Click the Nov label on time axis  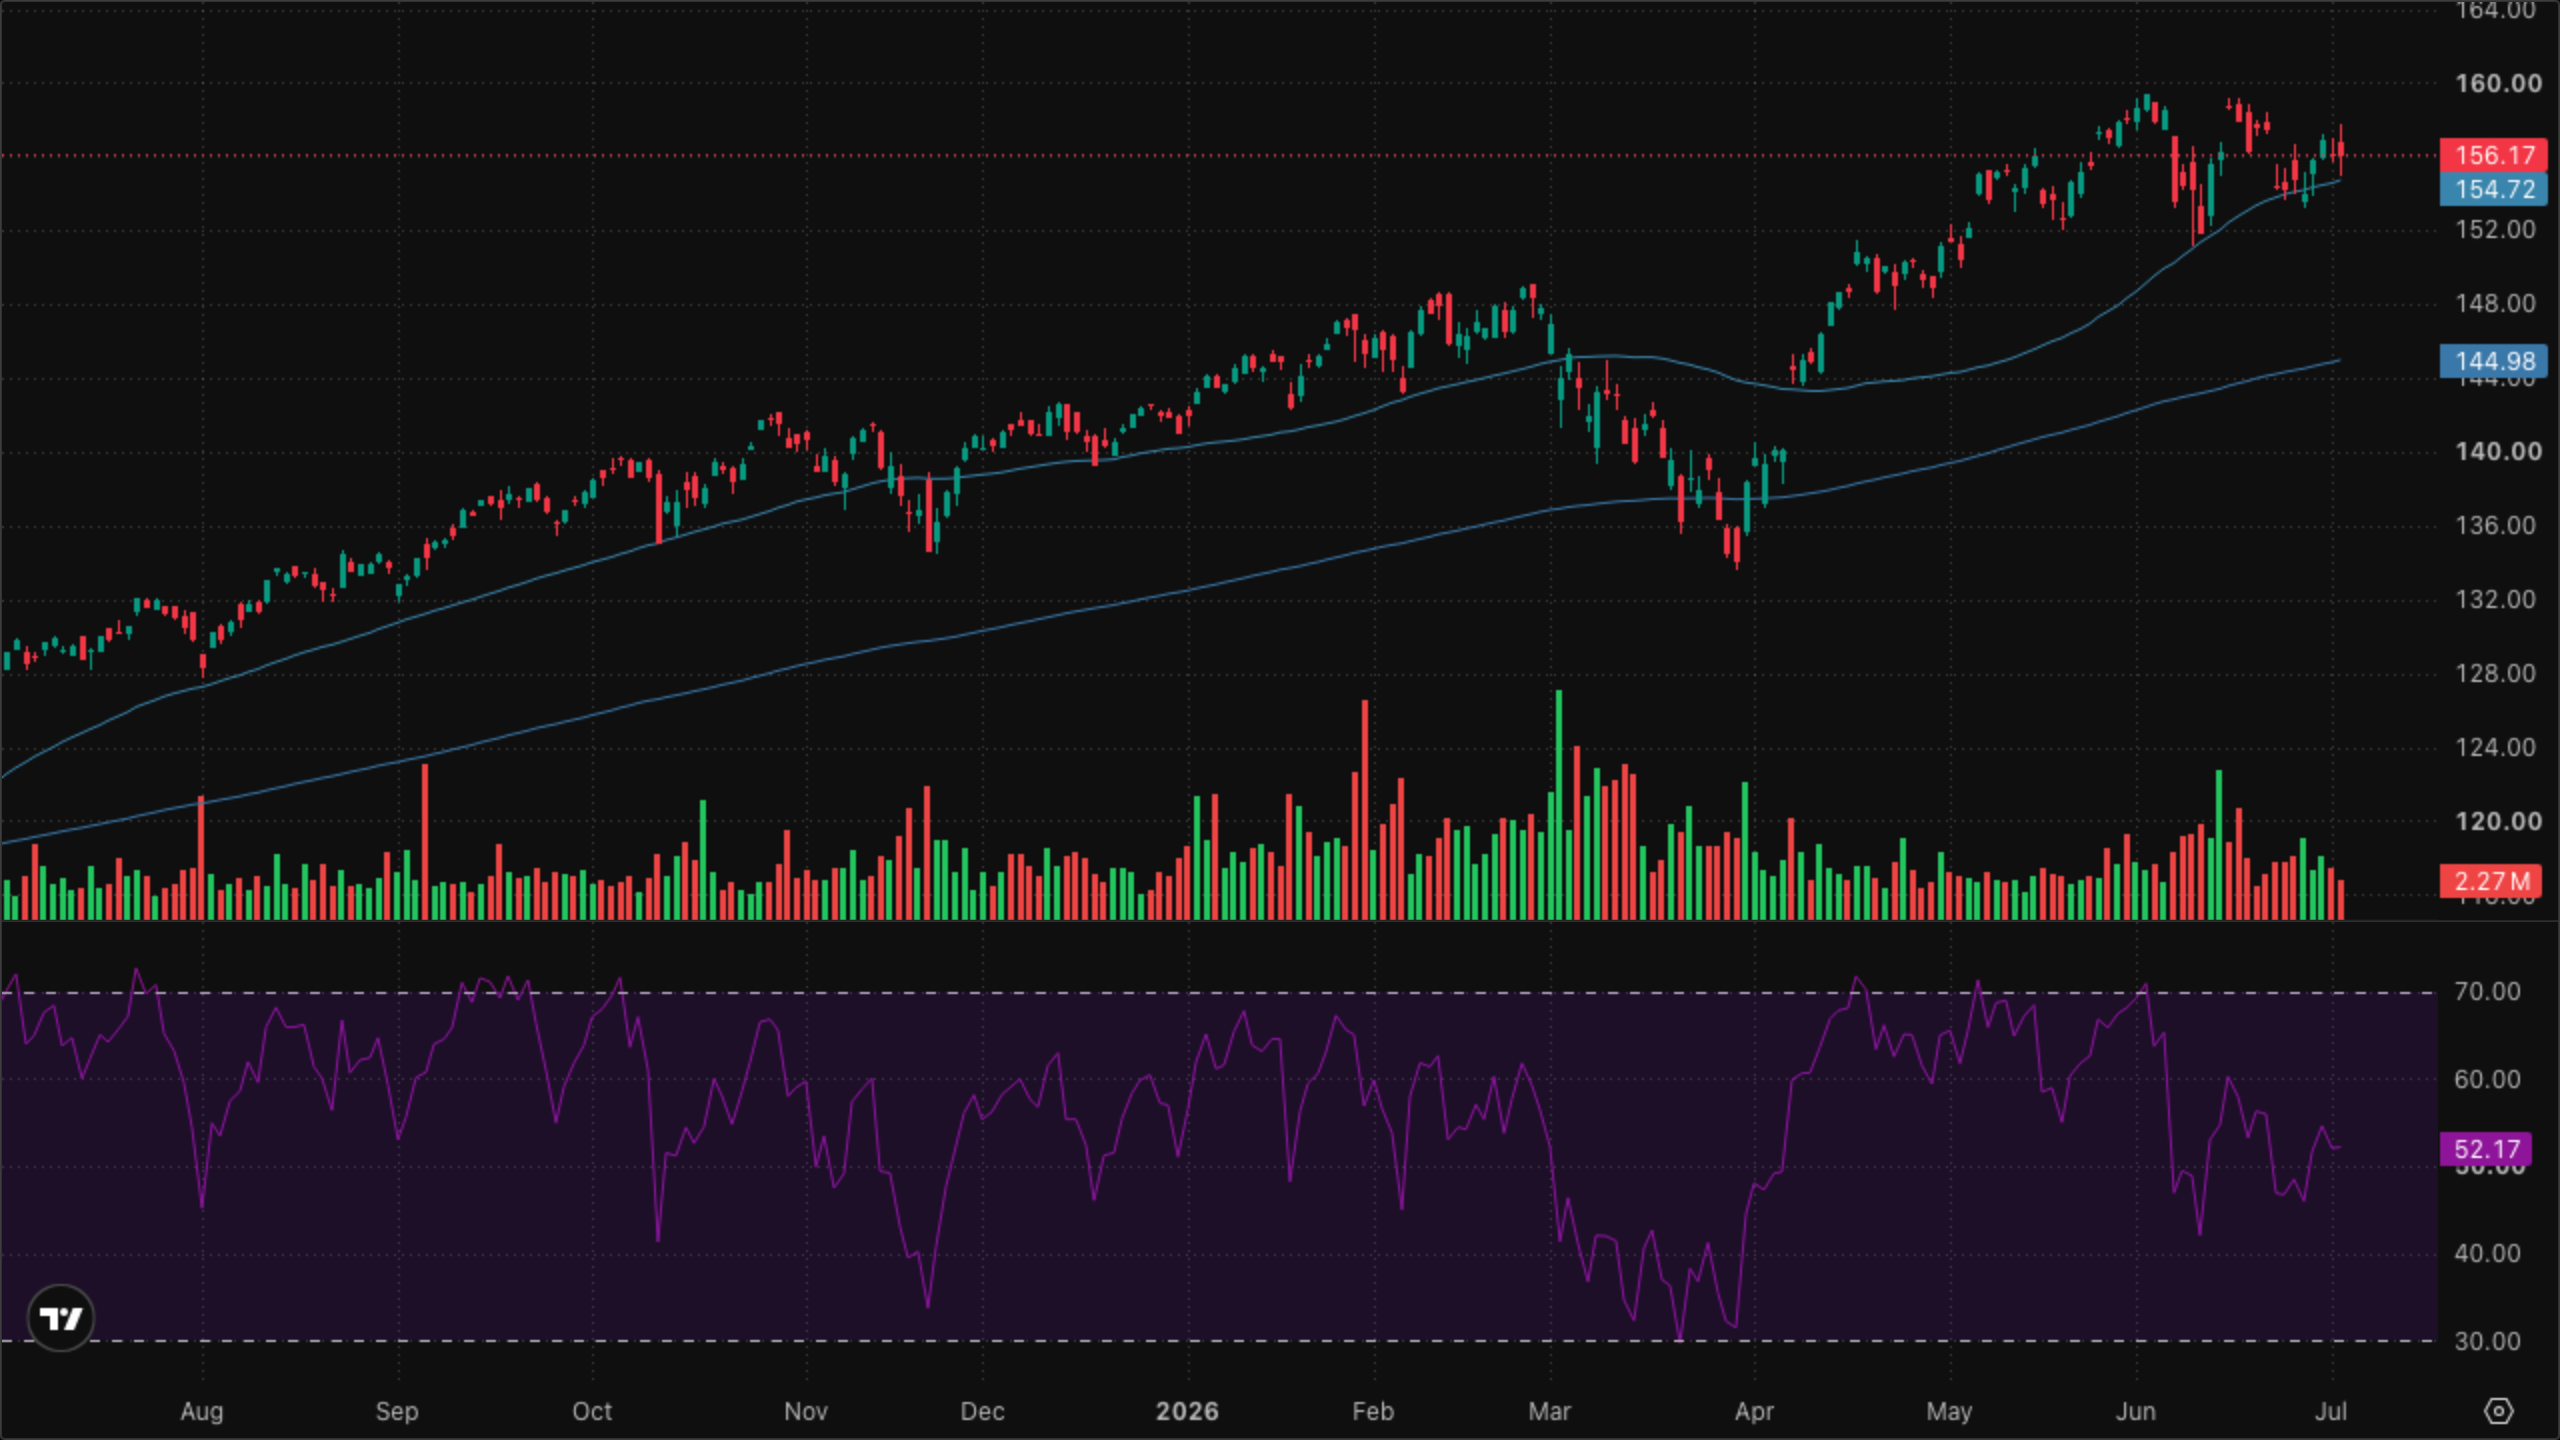coord(806,1412)
